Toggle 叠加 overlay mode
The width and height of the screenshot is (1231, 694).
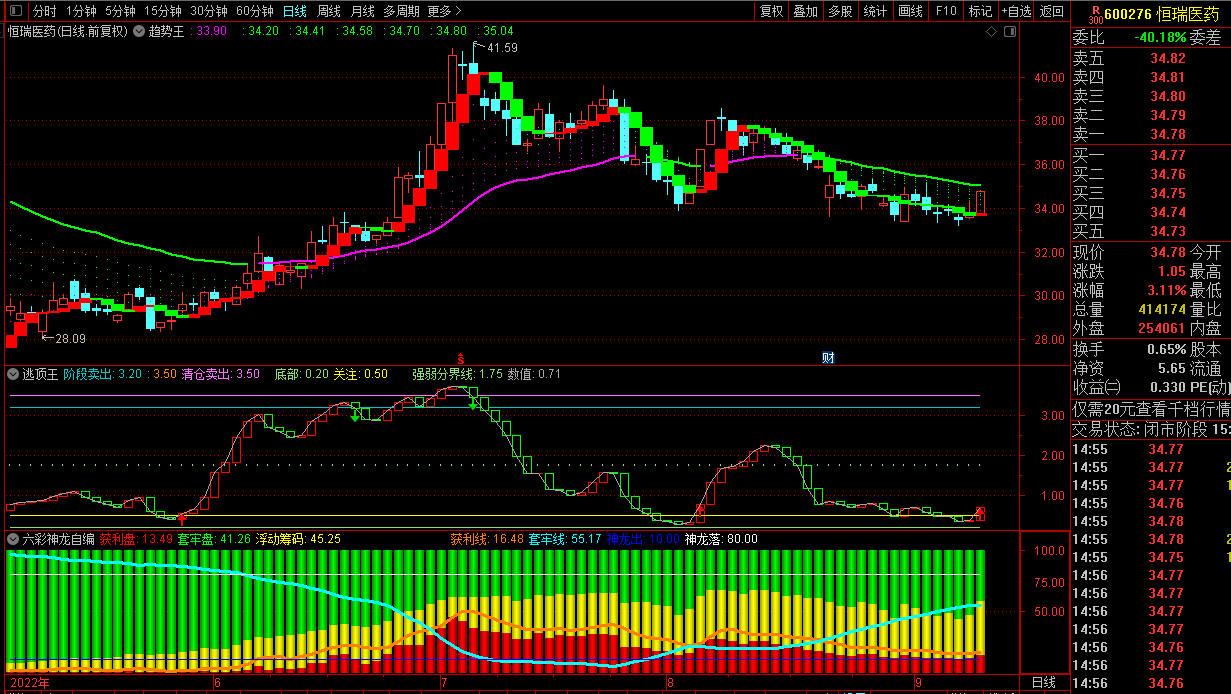click(x=805, y=12)
